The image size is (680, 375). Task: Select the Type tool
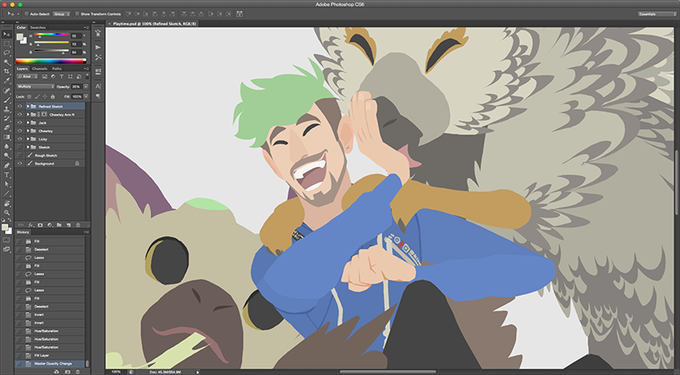[x=7, y=175]
